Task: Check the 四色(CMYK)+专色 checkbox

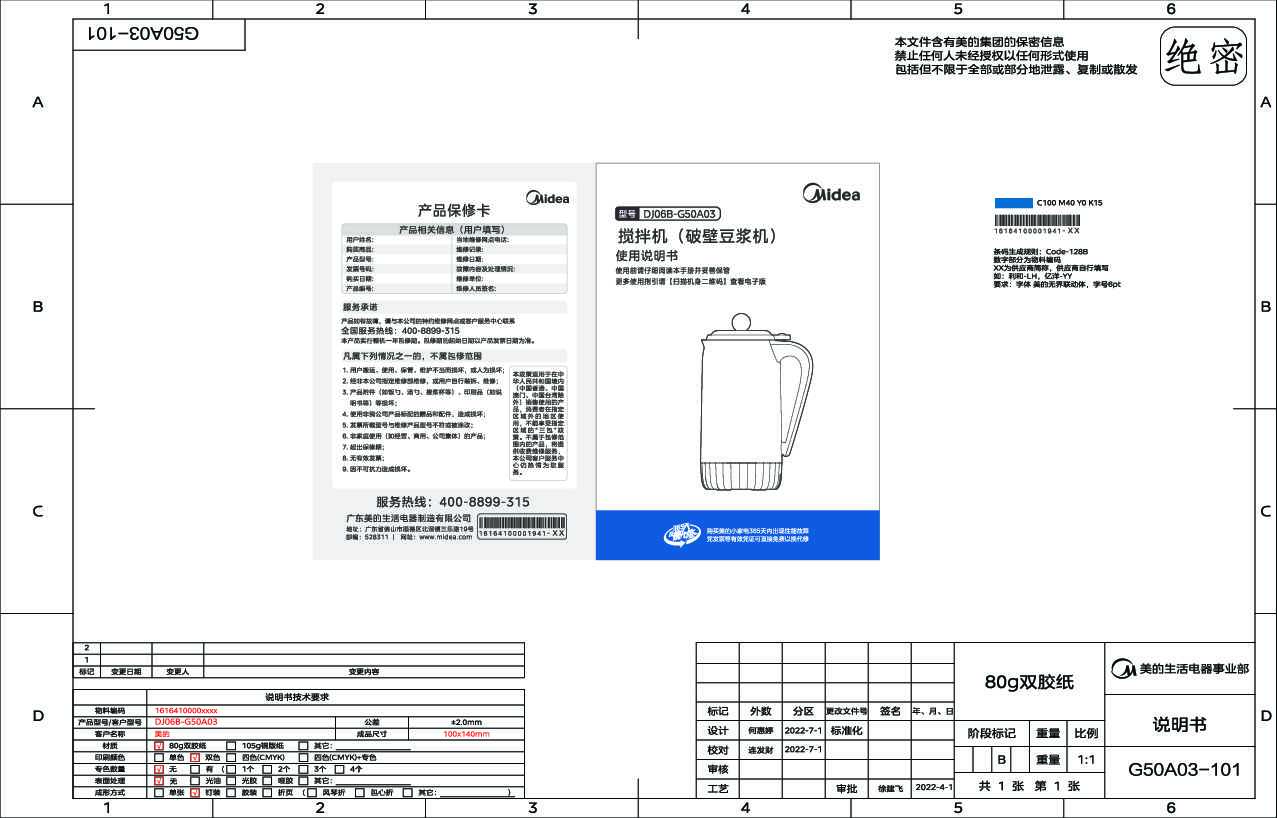Action: (303, 757)
